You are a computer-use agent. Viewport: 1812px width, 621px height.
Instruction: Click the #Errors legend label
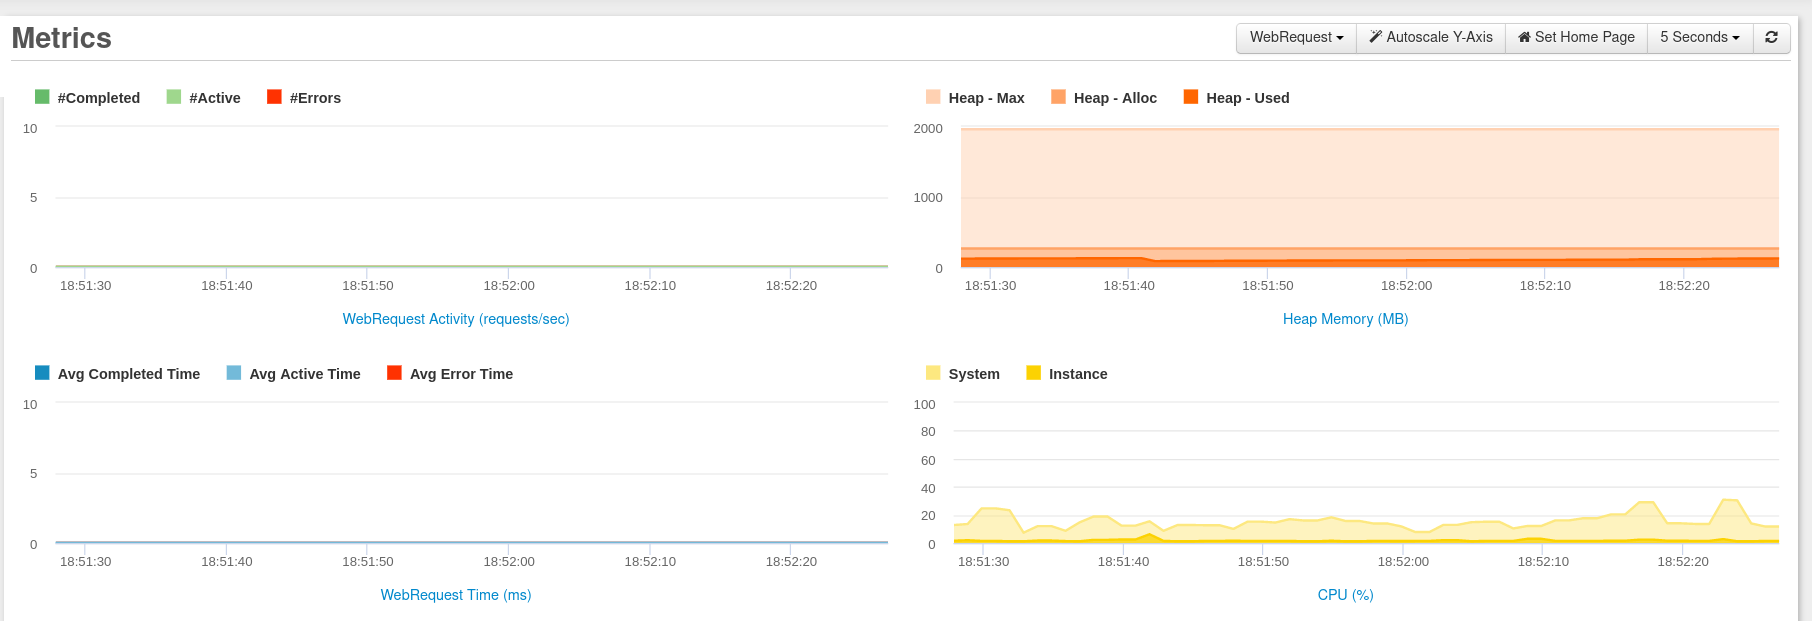(315, 98)
